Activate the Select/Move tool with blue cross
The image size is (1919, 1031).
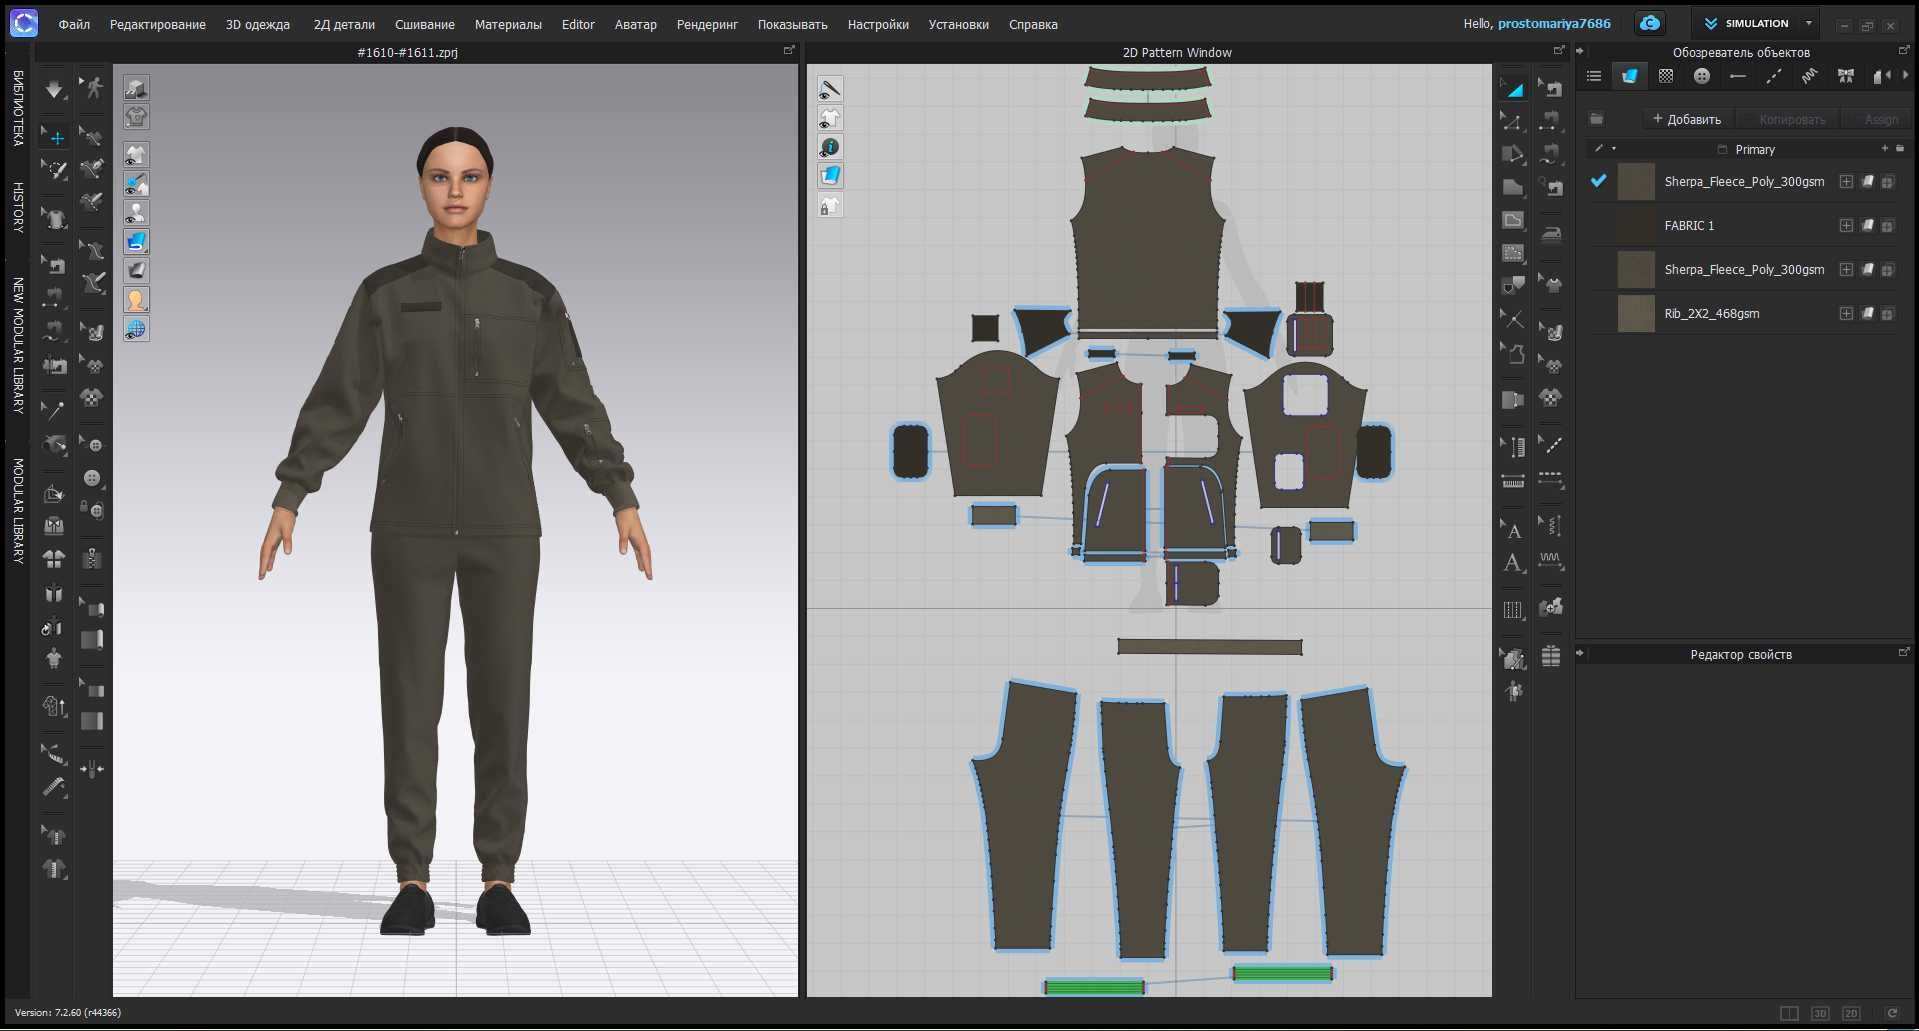point(54,136)
